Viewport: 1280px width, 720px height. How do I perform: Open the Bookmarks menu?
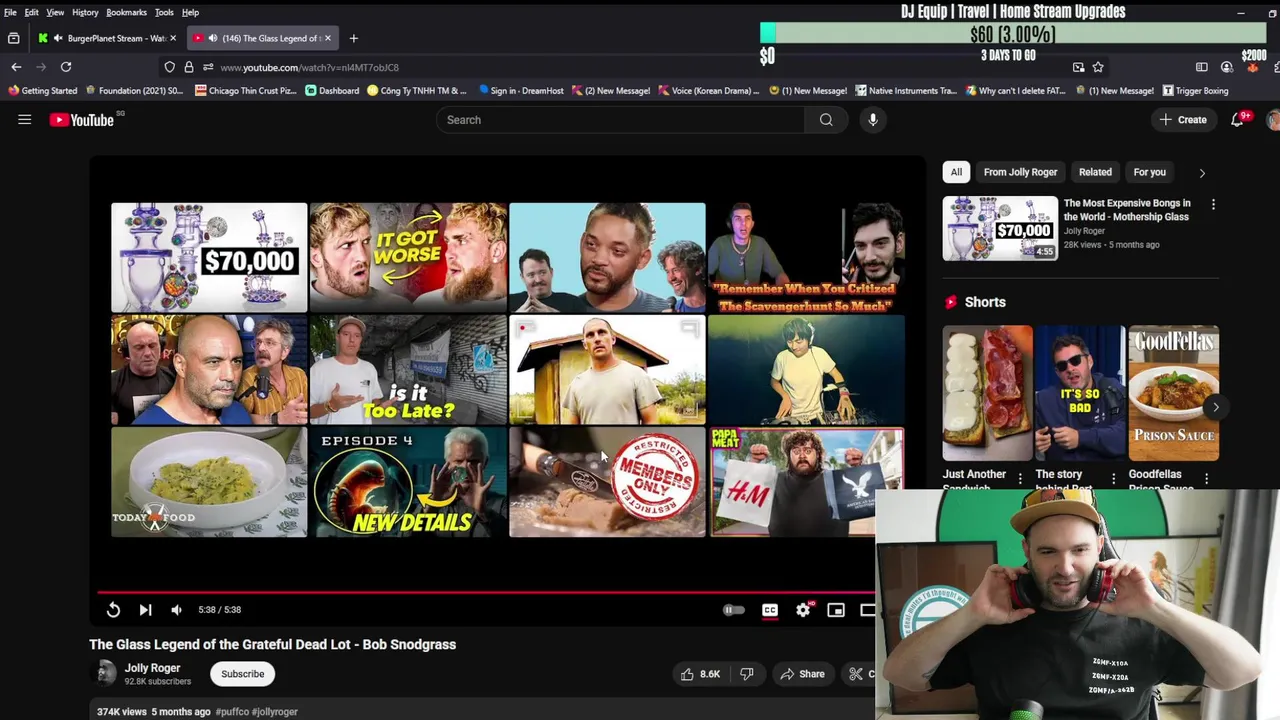coord(126,12)
